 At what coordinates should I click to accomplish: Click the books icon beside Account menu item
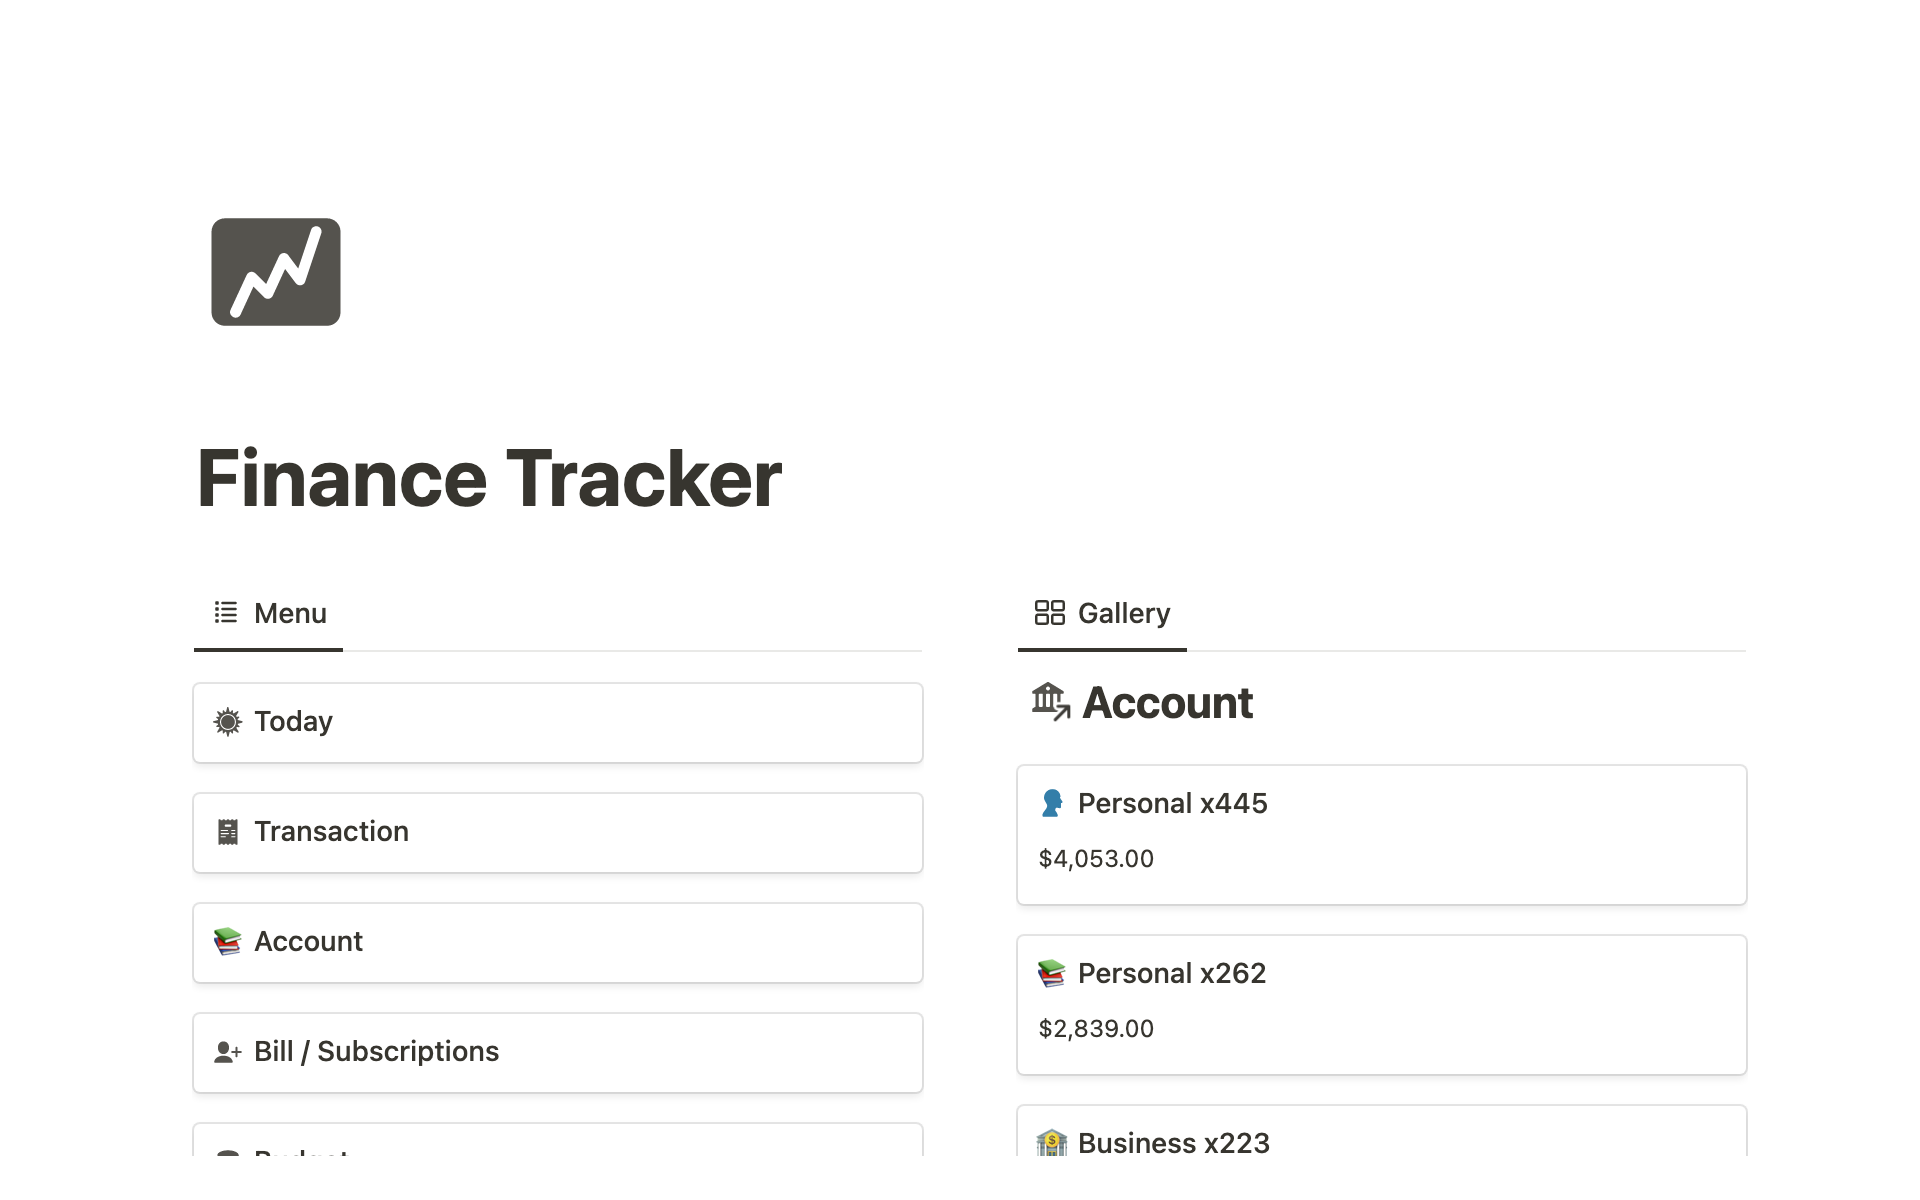[x=227, y=942]
